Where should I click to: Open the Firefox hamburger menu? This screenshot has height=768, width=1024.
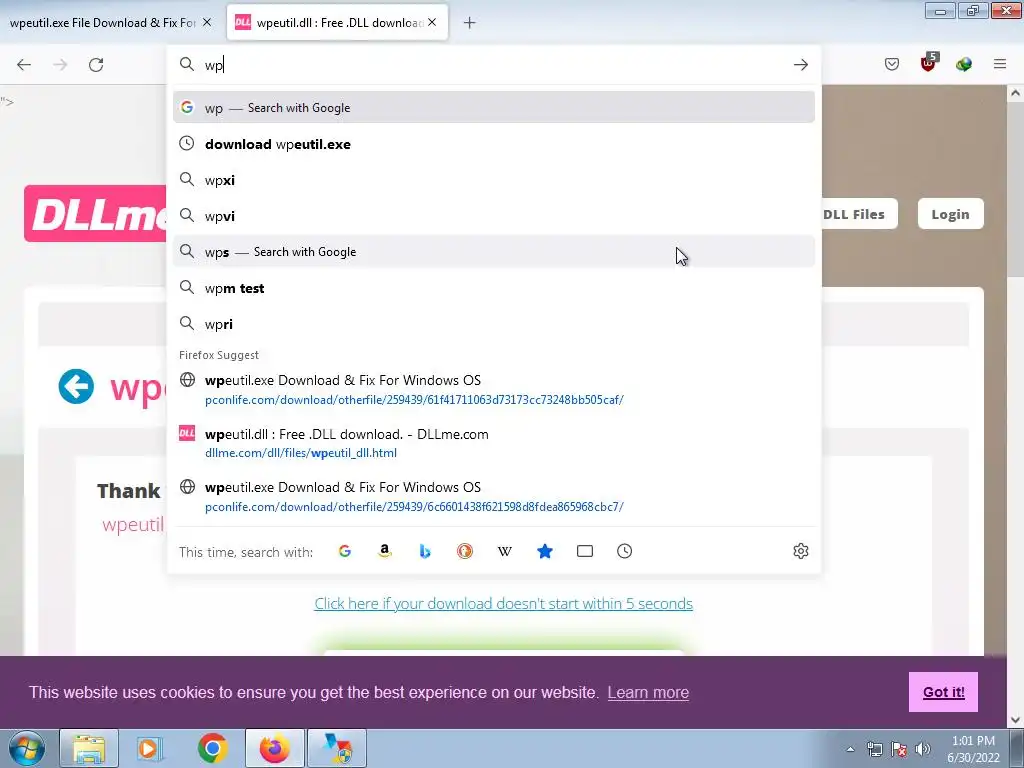coord(1000,64)
